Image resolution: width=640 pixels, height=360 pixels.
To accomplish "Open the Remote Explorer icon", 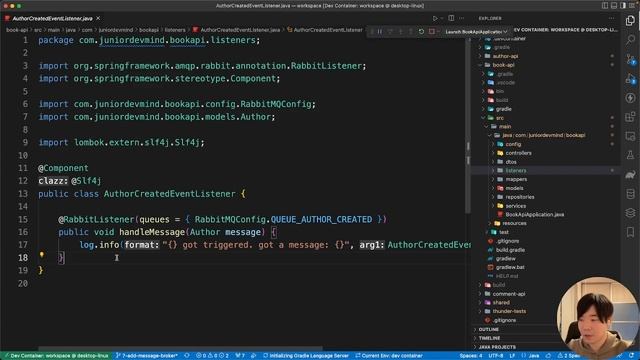I will [x=631, y=136].
